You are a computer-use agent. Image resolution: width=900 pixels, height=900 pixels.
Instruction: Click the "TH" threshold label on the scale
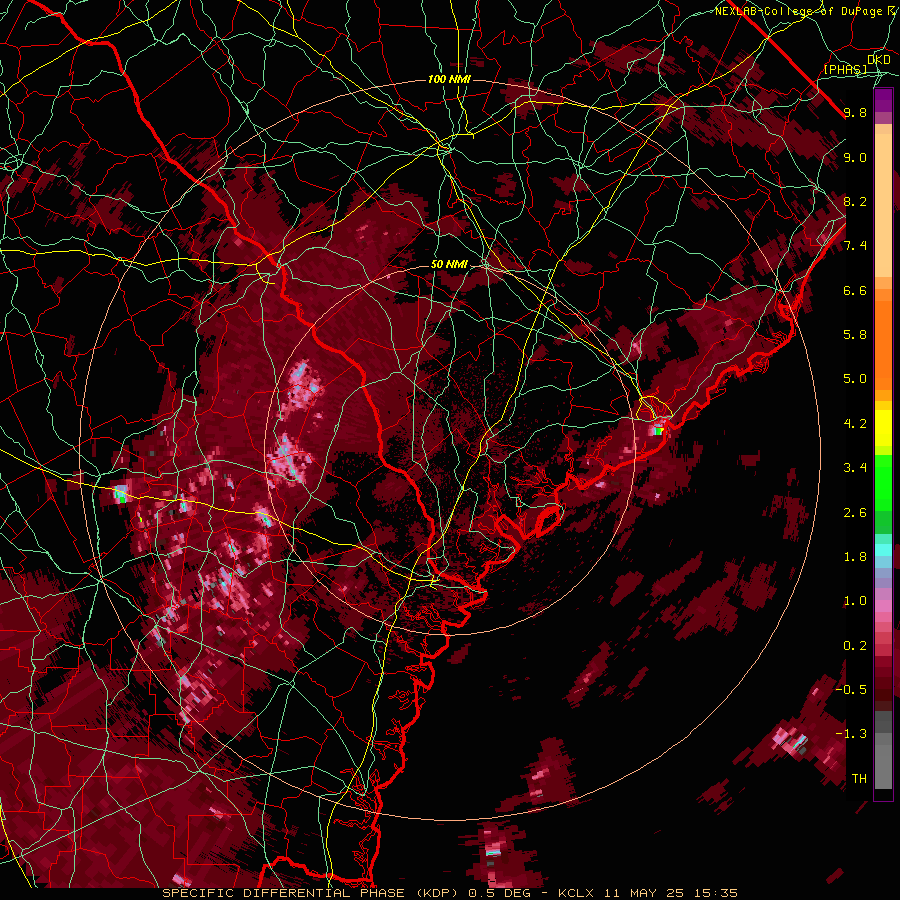coord(859,779)
